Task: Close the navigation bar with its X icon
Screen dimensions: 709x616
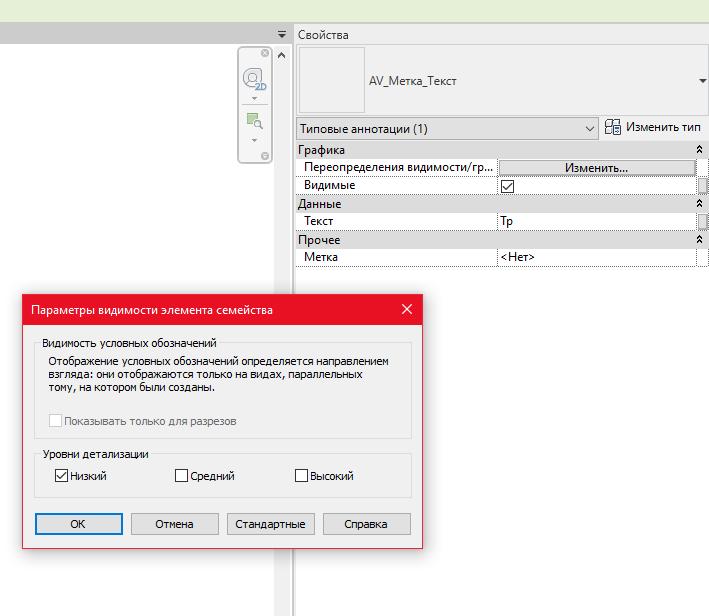Action: tap(265, 53)
